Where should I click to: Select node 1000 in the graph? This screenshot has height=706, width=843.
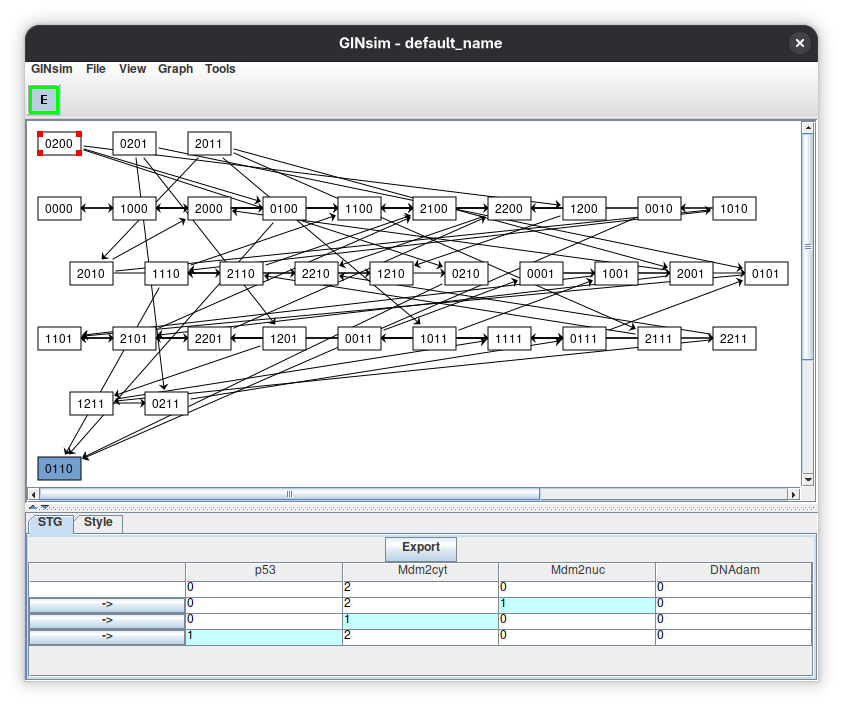tap(134, 209)
